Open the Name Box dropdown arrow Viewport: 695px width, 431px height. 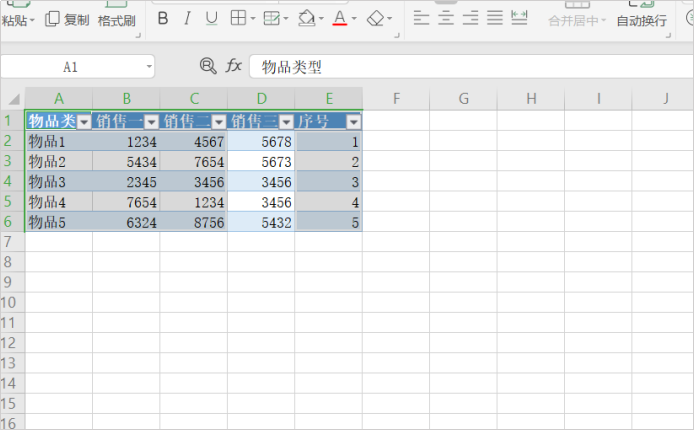[149, 67]
